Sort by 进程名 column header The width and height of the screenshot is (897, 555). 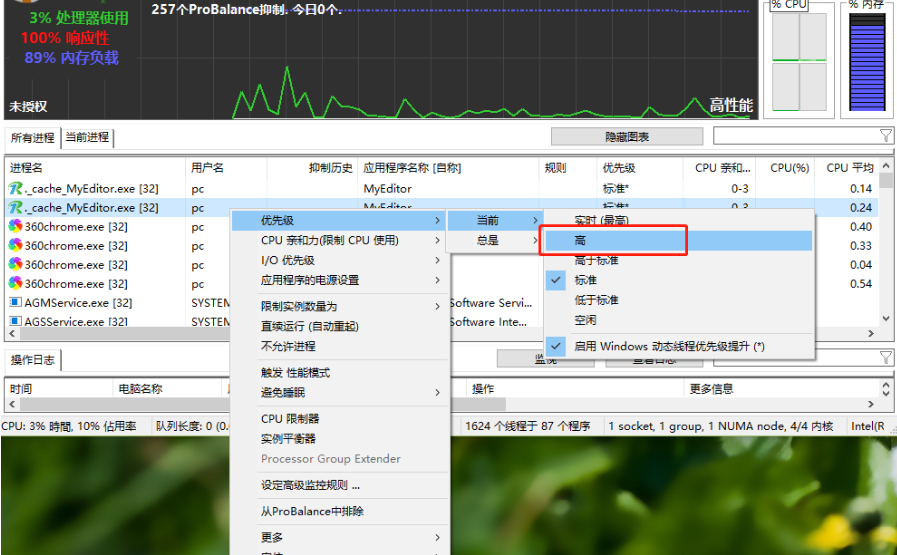pyautogui.click(x=95, y=168)
